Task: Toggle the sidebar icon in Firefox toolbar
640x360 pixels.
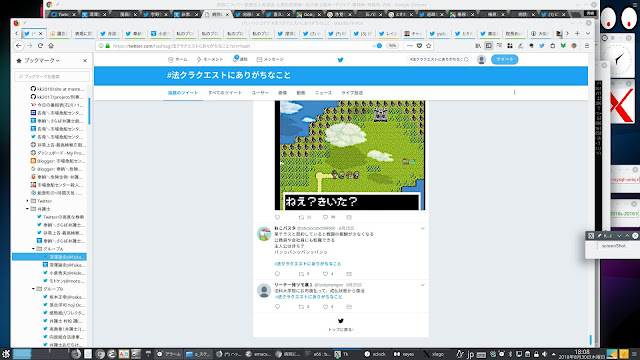Action: click(x=489, y=46)
